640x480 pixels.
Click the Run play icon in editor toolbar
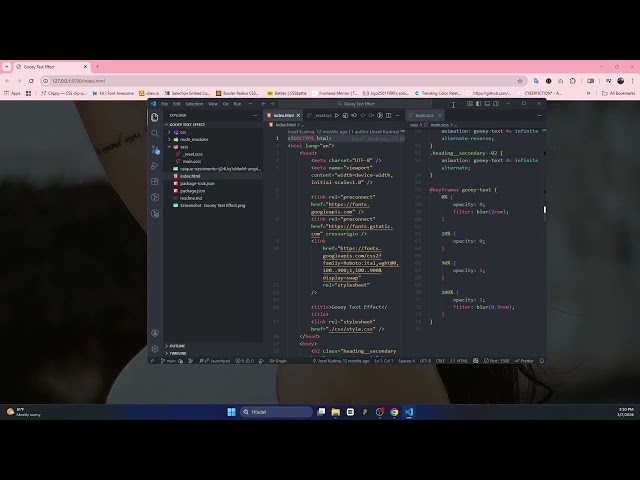pos(337,116)
